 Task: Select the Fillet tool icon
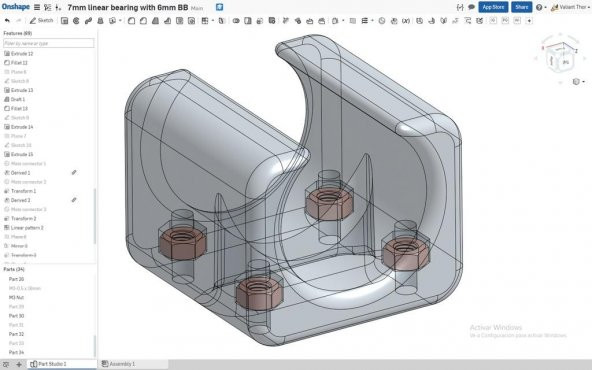tap(131, 21)
